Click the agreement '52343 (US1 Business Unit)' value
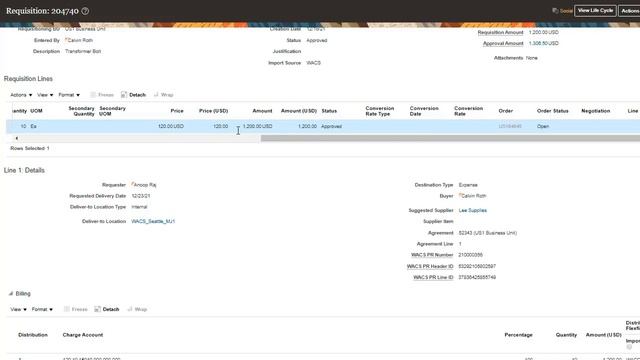The width and height of the screenshot is (640, 360). pos(488,233)
